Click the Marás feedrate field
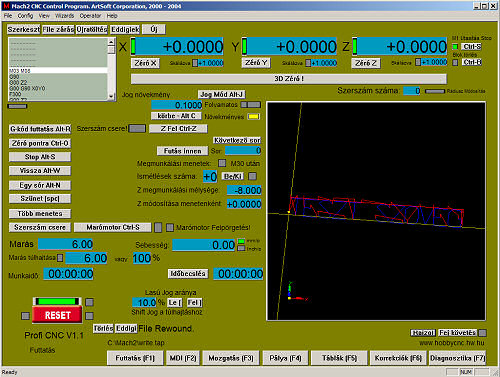Viewport: 500px width, 377px height. click(x=65, y=244)
